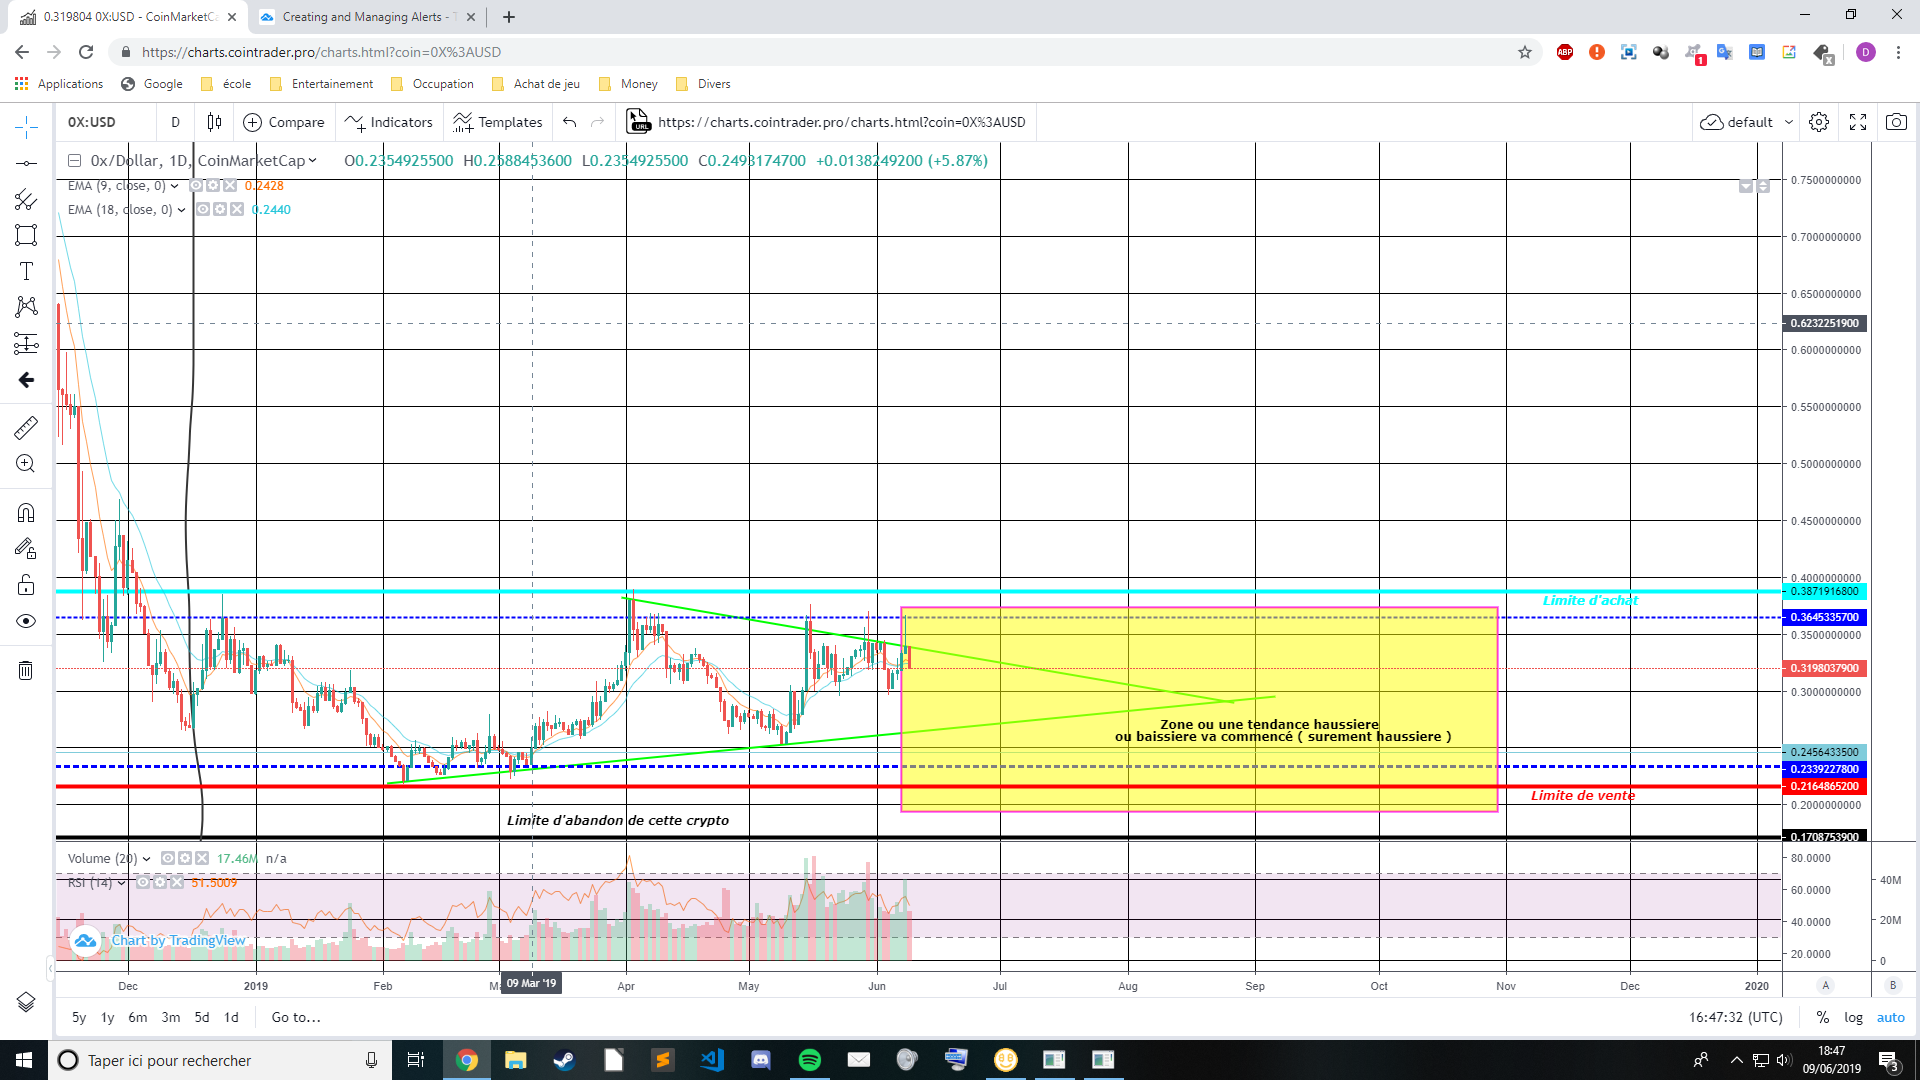1920x1080 pixels.
Task: Open the Indicators menu
Action: pyautogui.click(x=388, y=122)
